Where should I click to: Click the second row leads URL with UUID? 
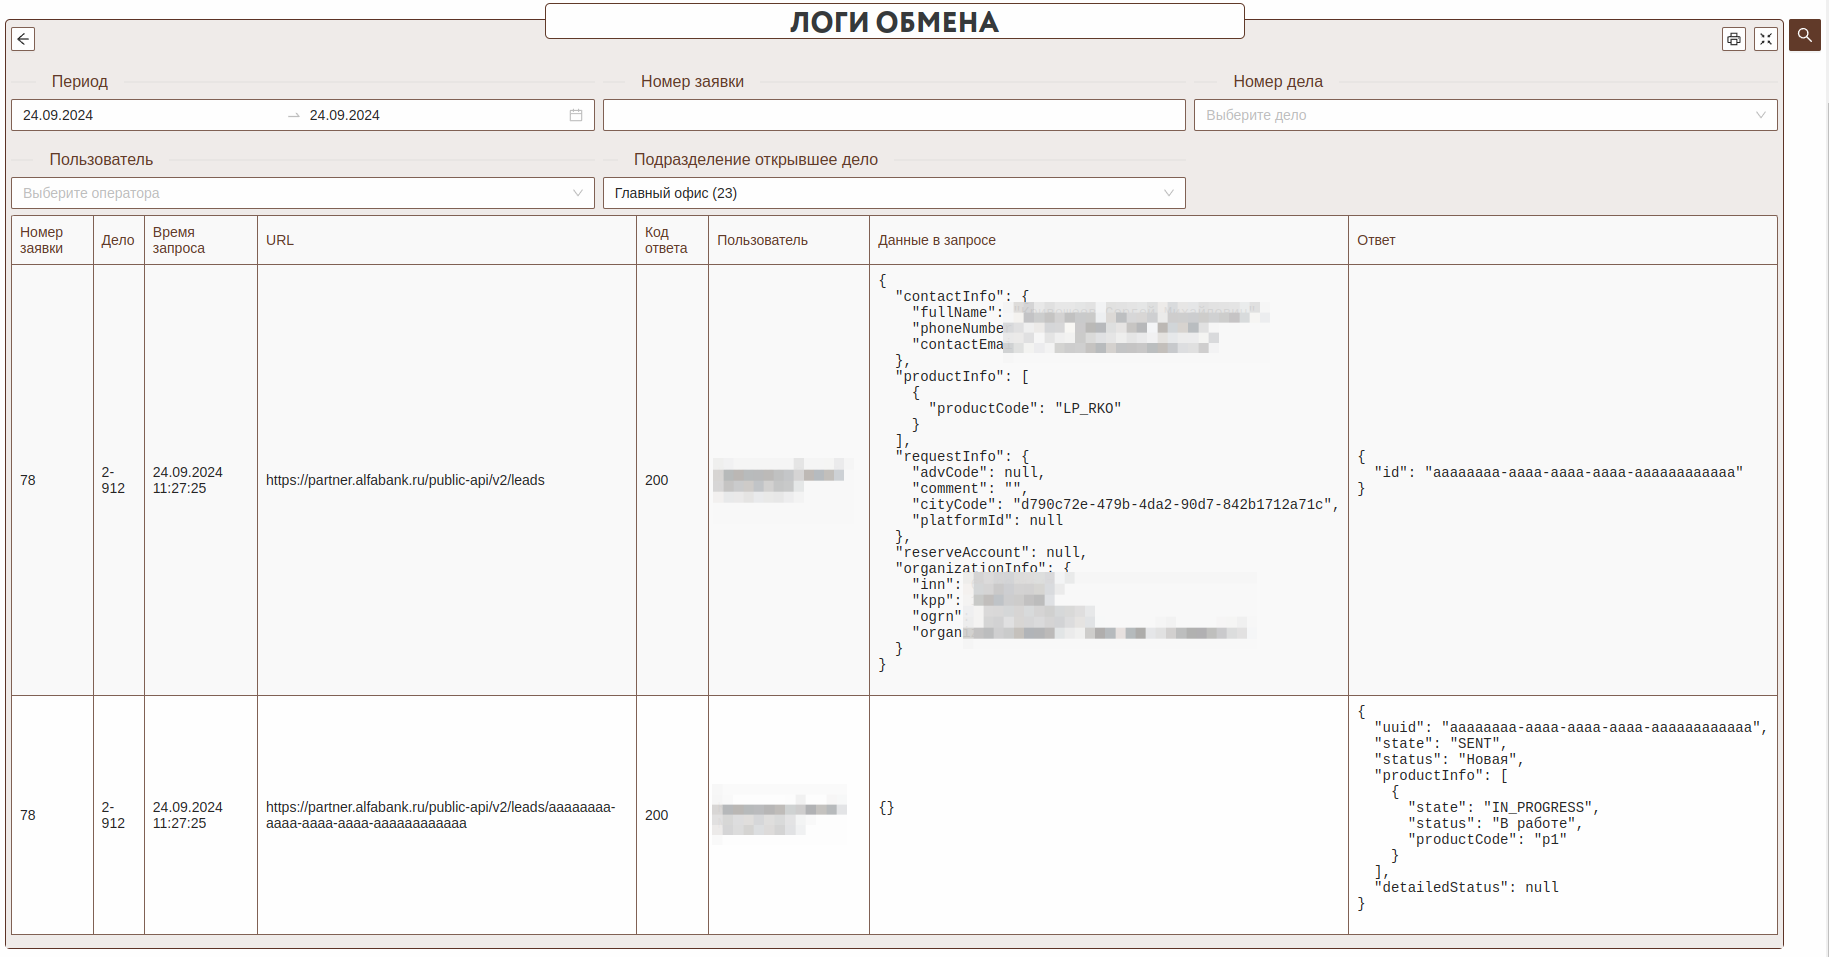pos(440,815)
